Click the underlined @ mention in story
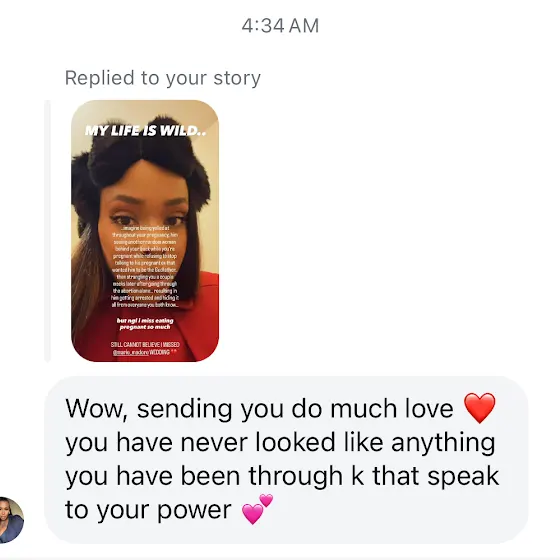The width and height of the screenshot is (560, 560). click(130, 352)
